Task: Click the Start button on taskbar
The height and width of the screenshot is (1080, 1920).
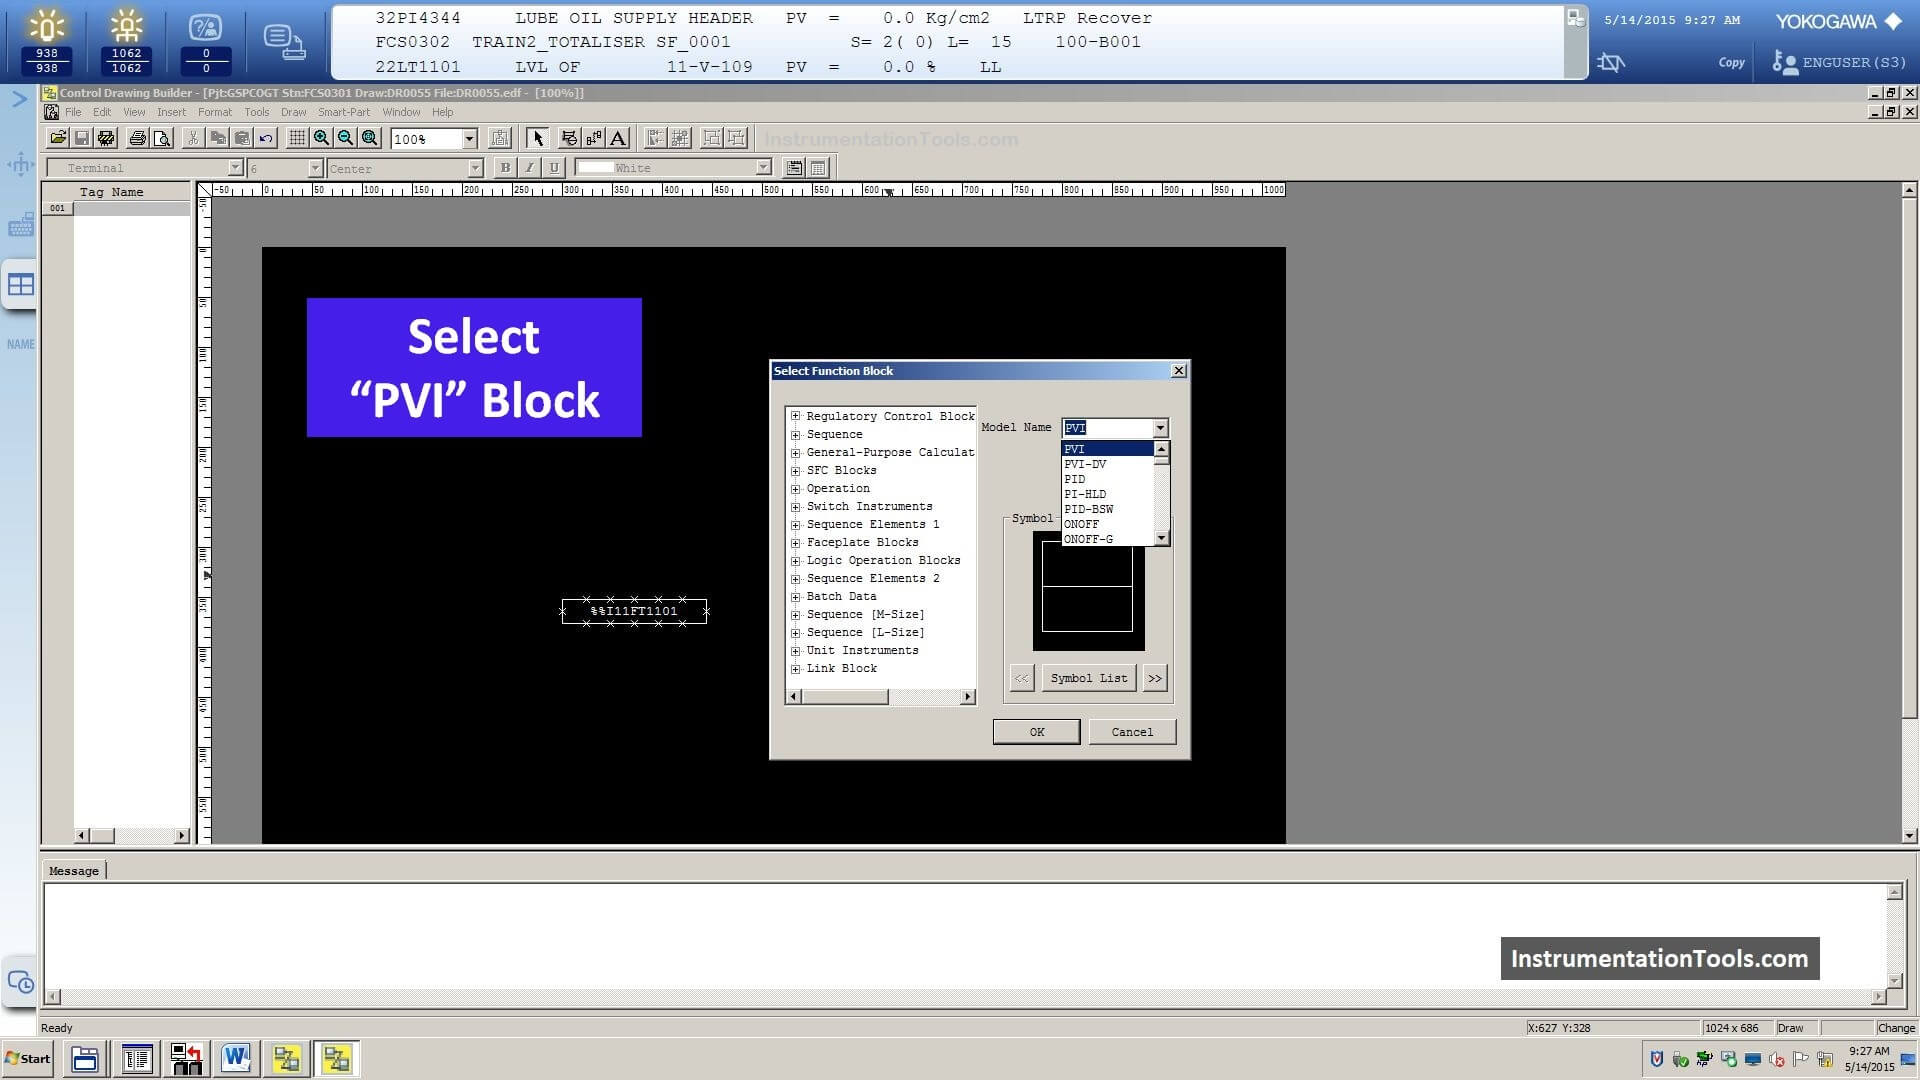Action: 28,1059
